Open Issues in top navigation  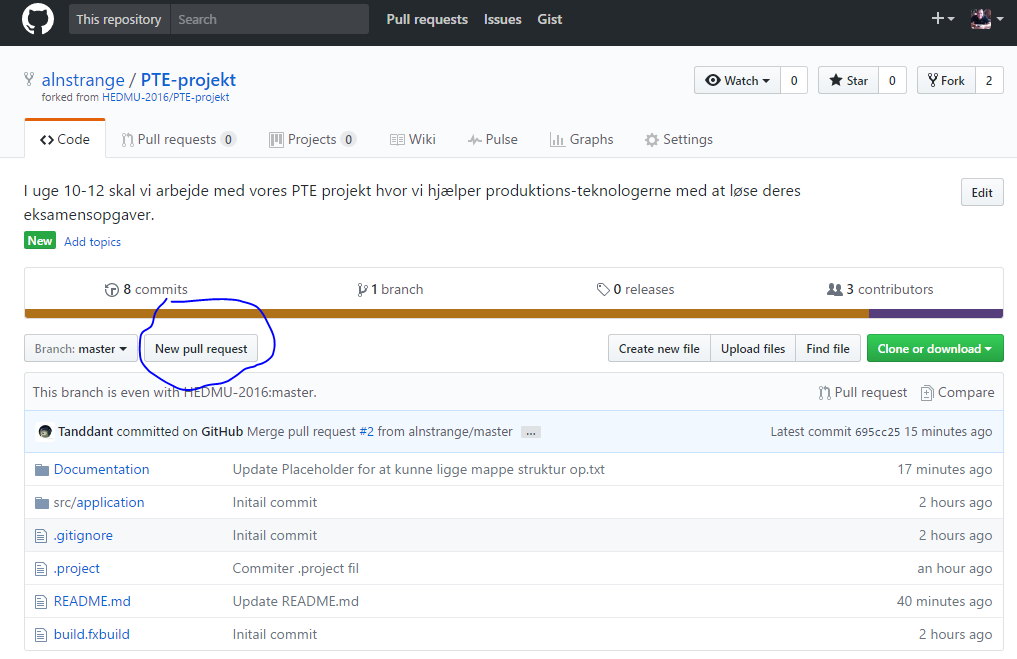[502, 19]
